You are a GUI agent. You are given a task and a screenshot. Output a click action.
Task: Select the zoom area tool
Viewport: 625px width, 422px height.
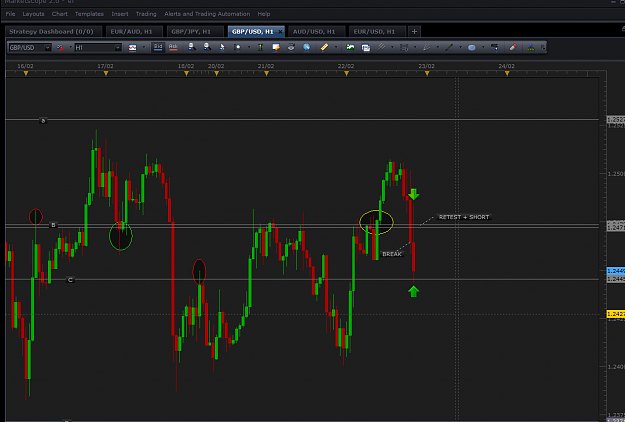[238, 47]
